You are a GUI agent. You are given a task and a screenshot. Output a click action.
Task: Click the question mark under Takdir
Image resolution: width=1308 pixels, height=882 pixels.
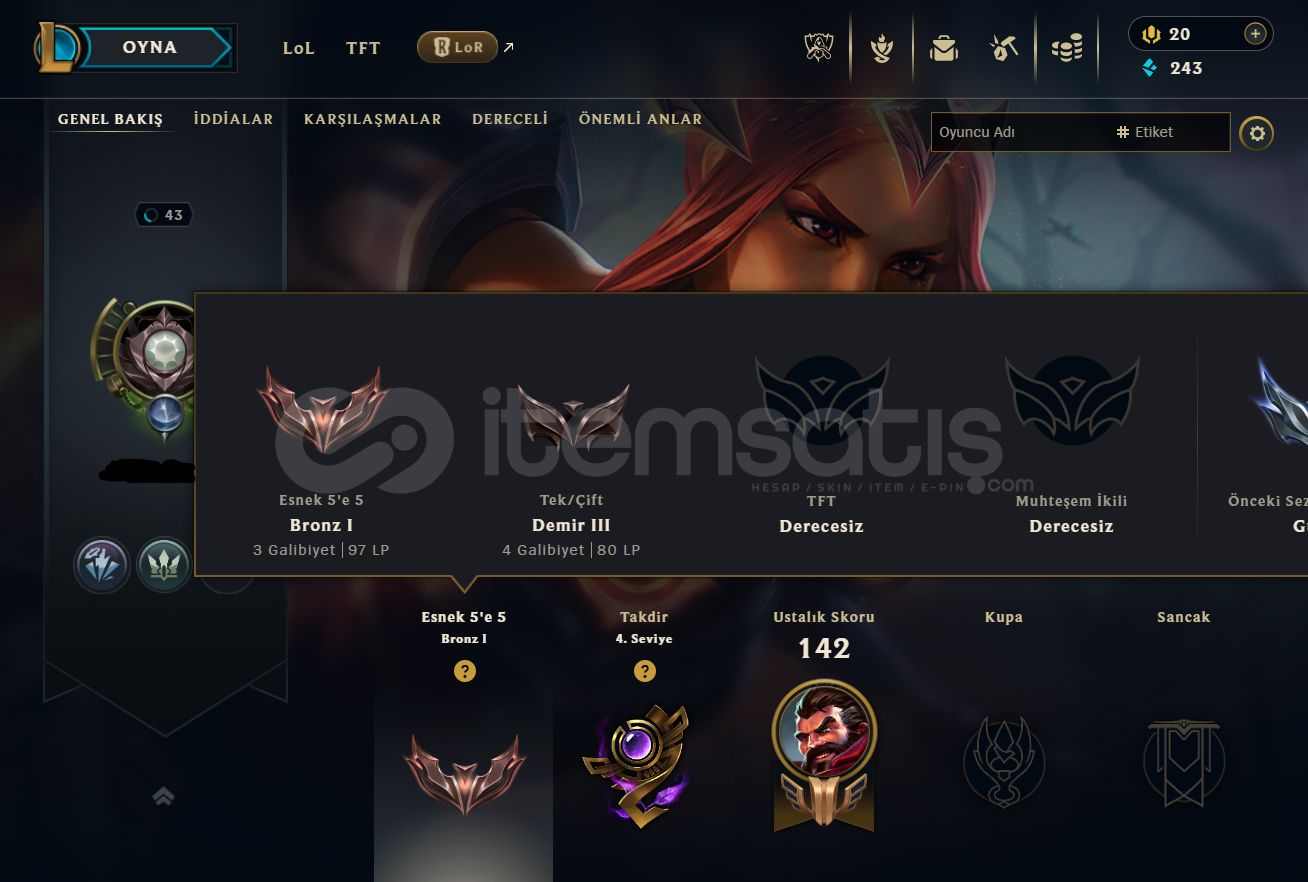[x=645, y=671]
